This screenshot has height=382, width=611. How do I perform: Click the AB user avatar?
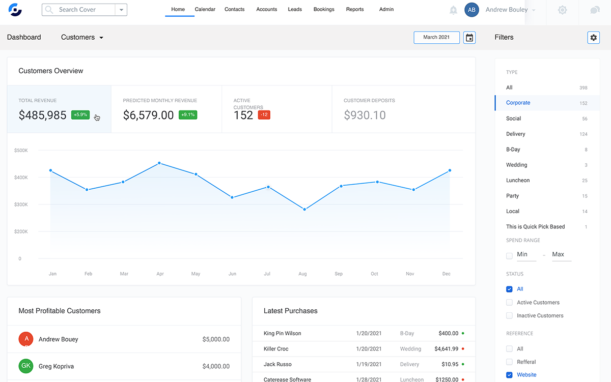471,10
